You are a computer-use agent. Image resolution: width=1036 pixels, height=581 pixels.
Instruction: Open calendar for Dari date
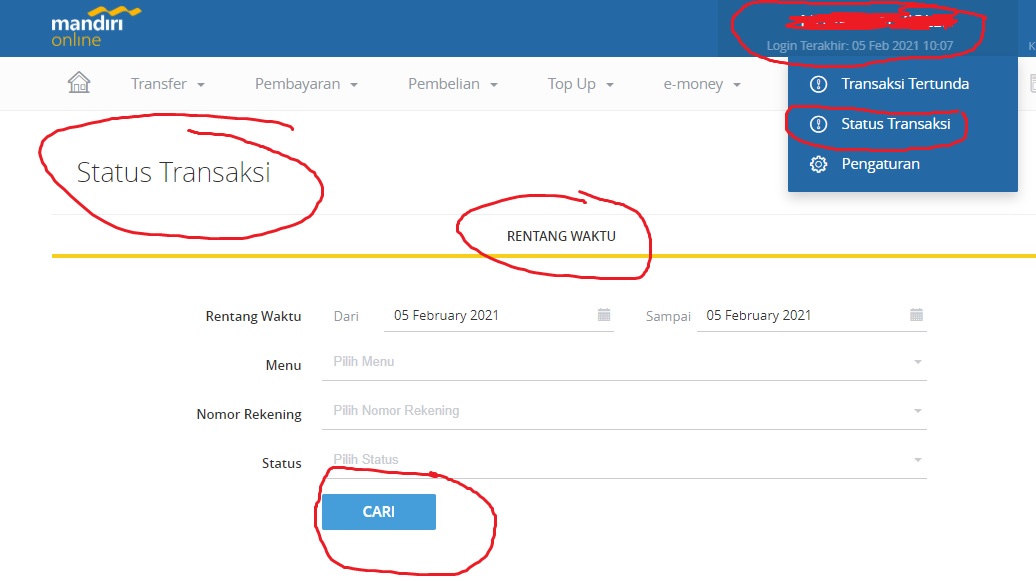pyautogui.click(x=604, y=315)
